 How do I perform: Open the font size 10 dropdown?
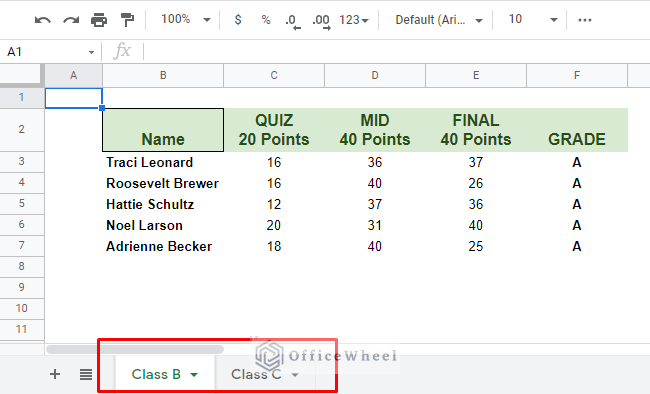[533, 19]
